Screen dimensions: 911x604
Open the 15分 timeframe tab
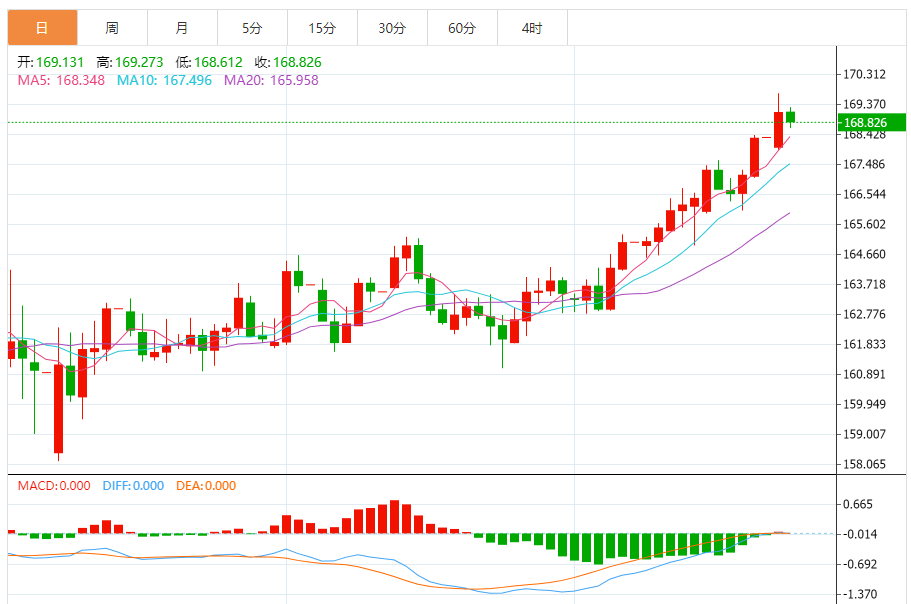(x=322, y=28)
